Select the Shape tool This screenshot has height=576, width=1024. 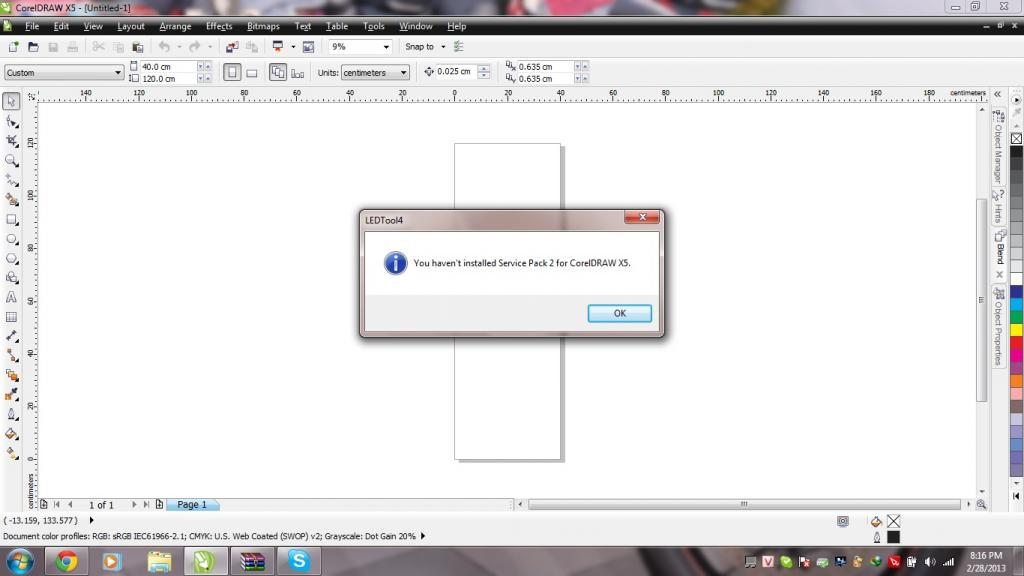(11, 121)
